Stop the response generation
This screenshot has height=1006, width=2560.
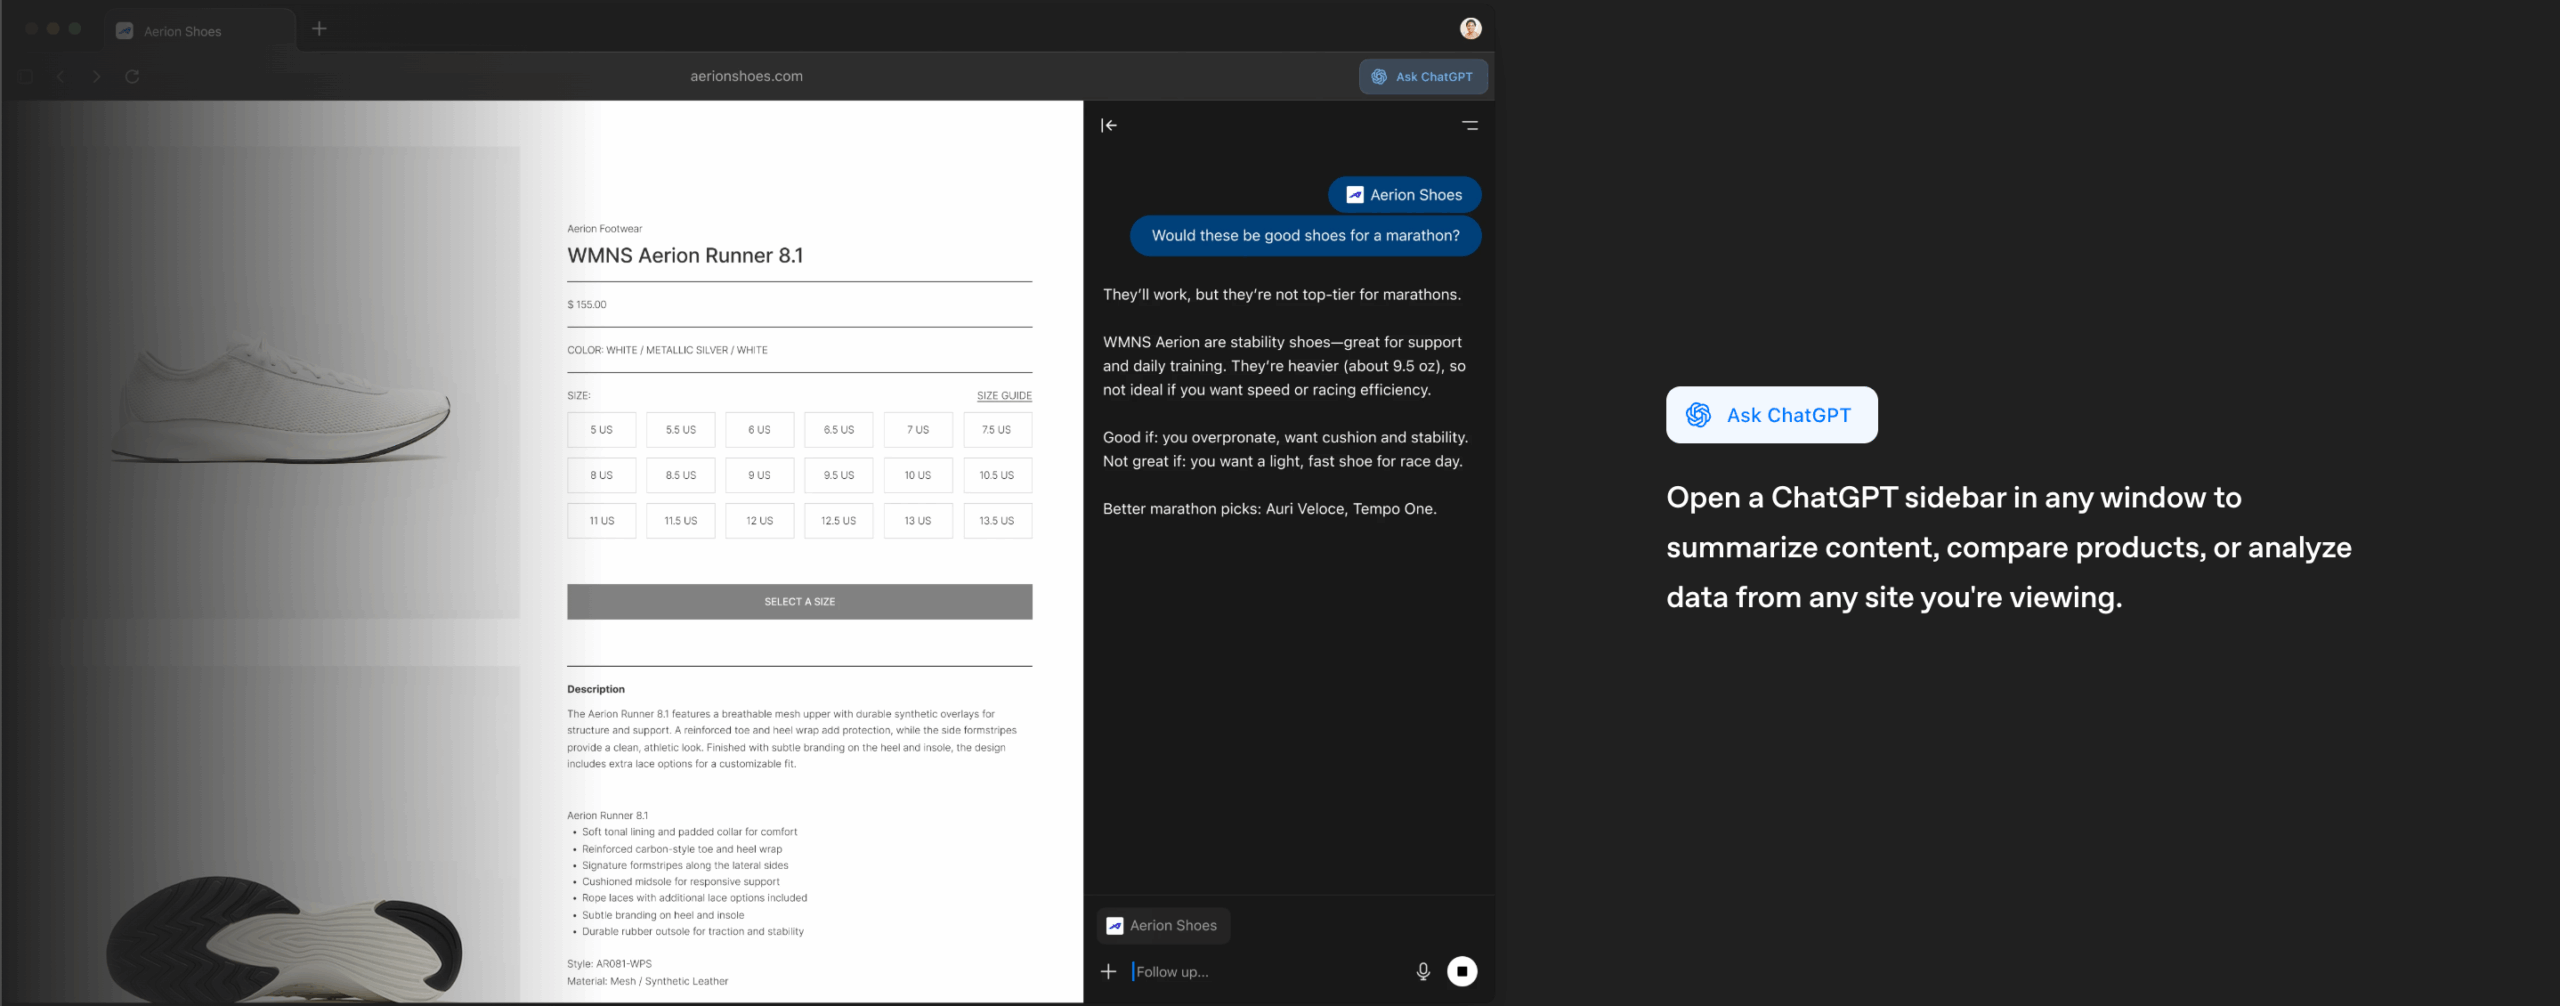click(1461, 971)
